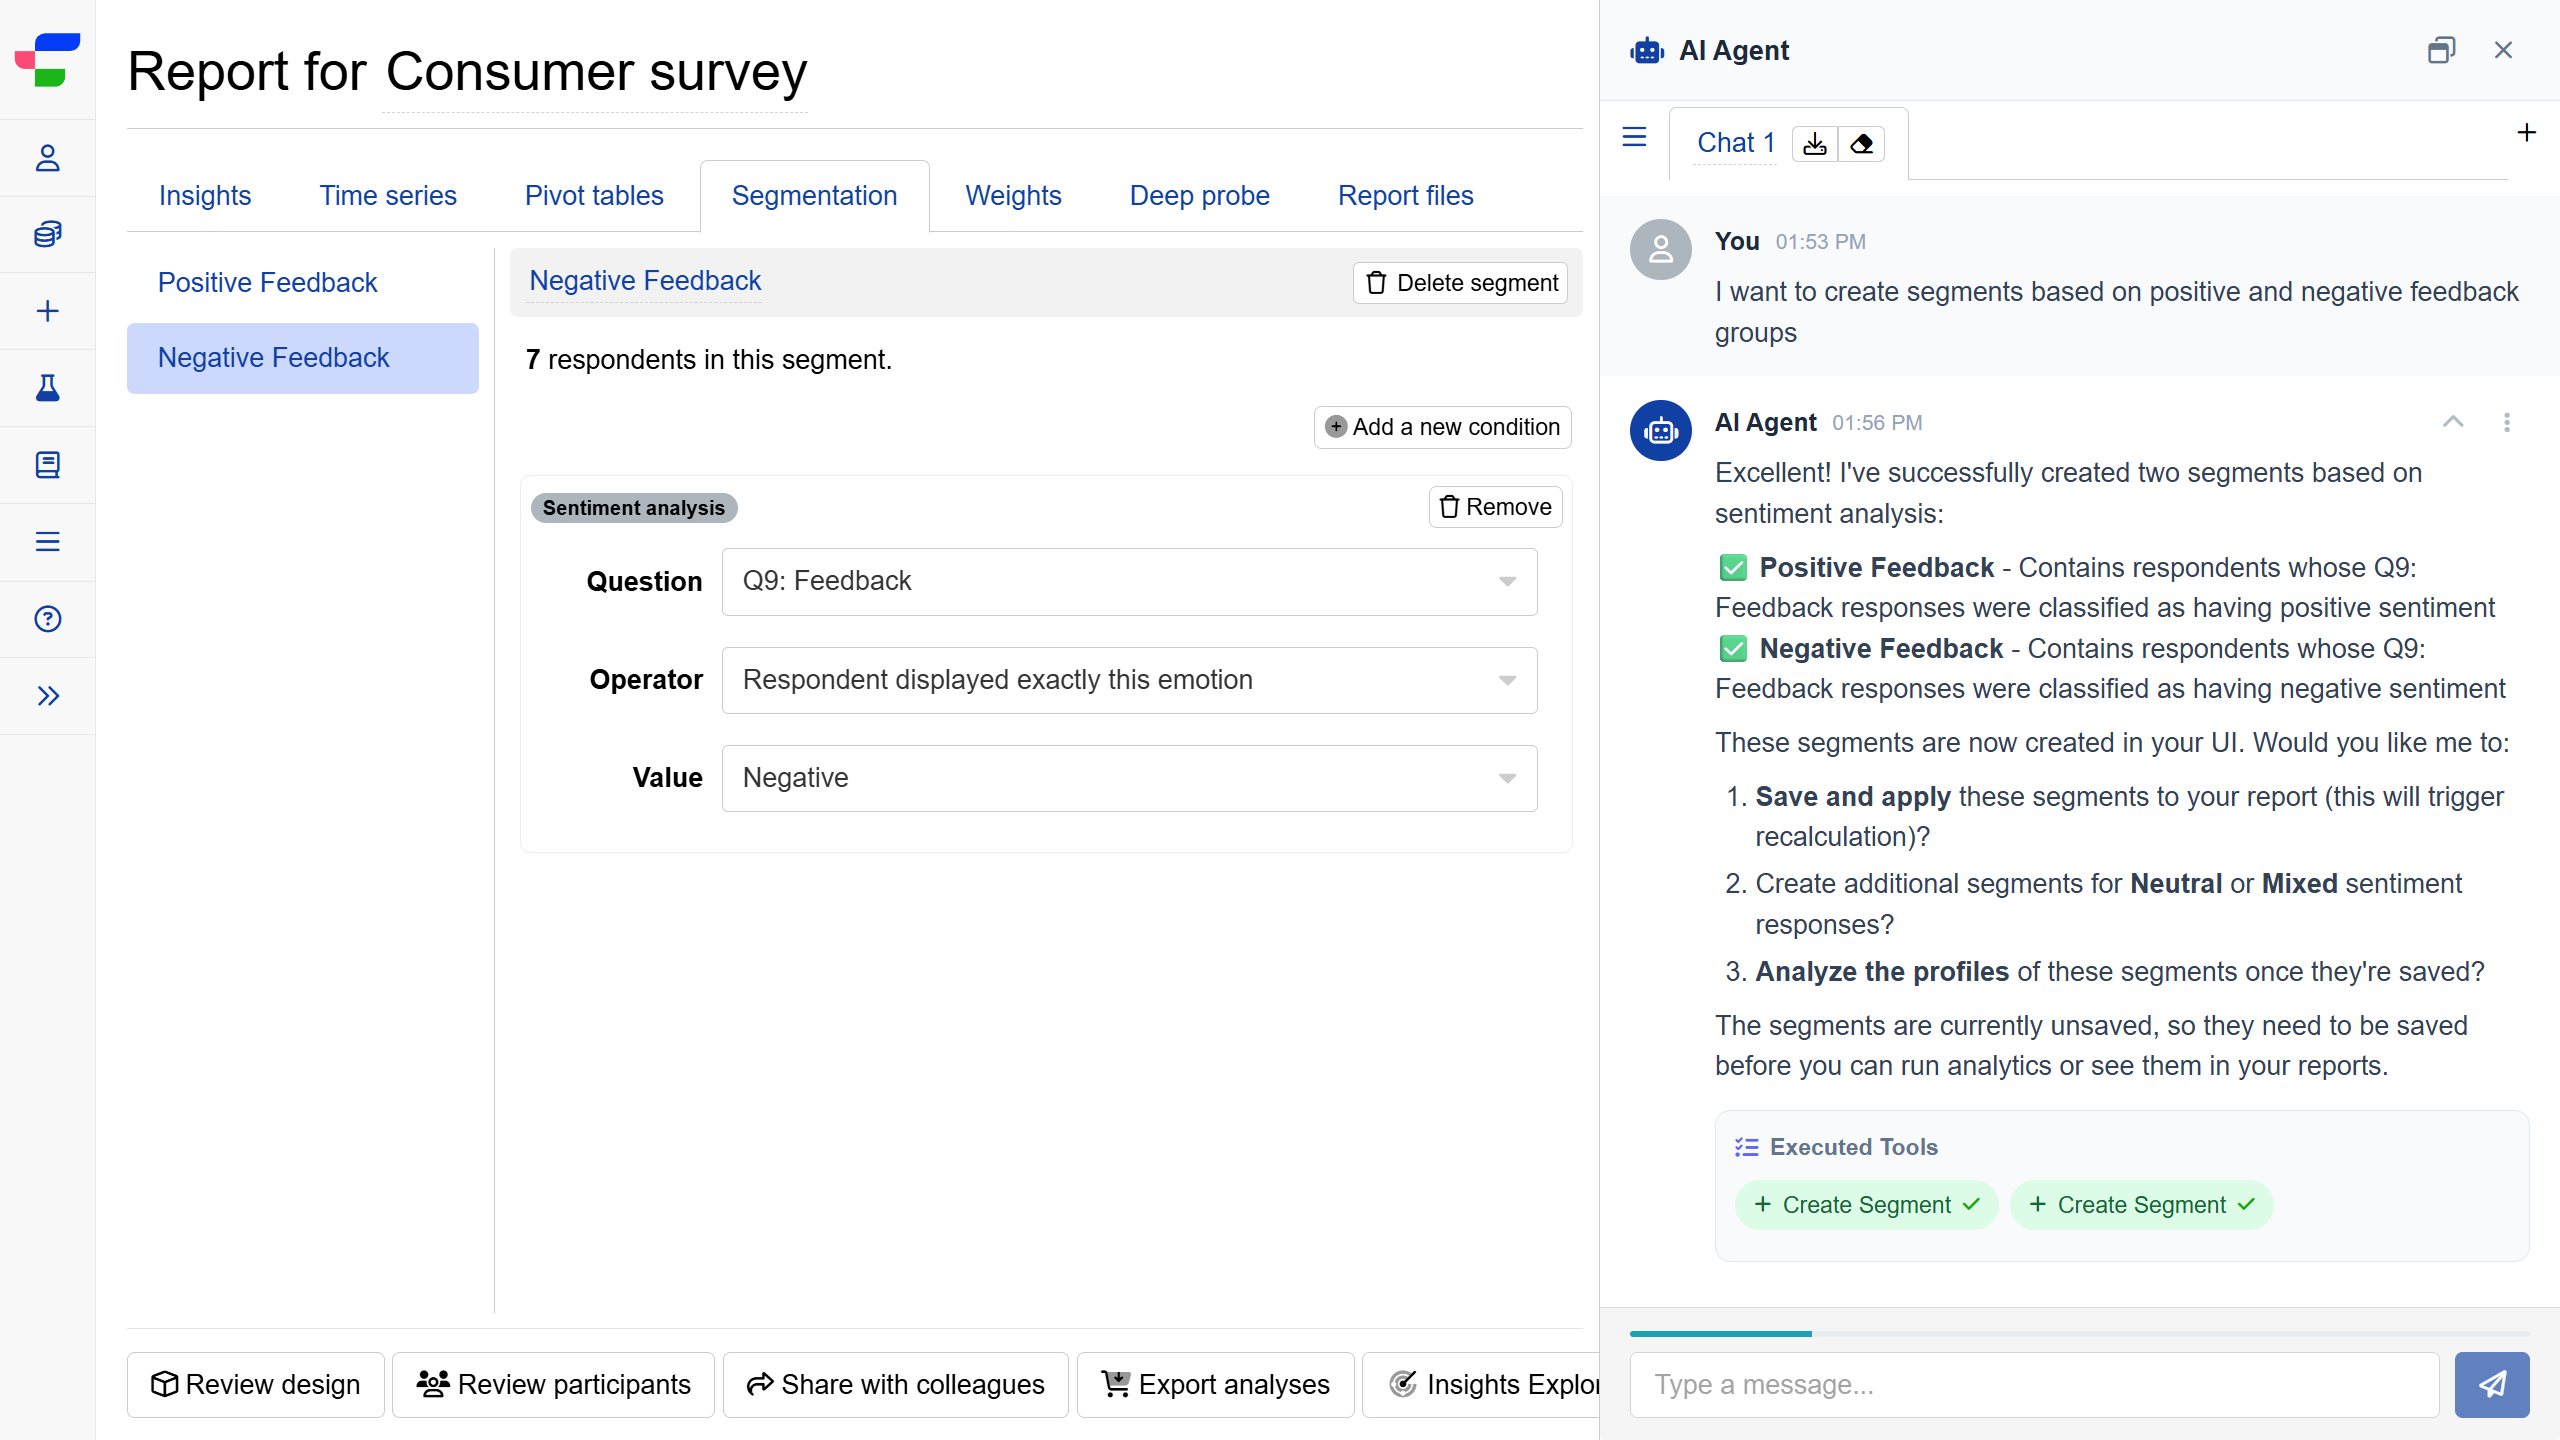Click the Delete segment button
The height and width of the screenshot is (1440, 2560).
coord(1460,283)
